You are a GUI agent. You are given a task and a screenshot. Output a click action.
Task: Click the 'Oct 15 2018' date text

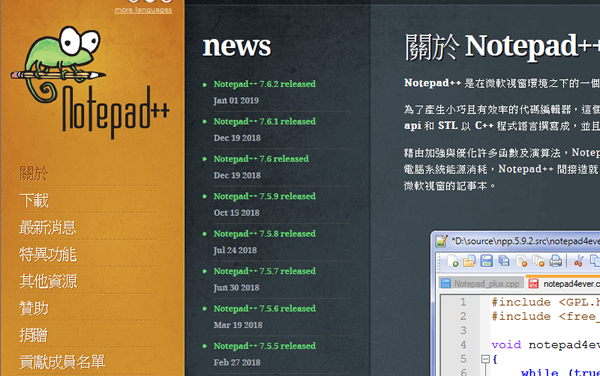236,213
